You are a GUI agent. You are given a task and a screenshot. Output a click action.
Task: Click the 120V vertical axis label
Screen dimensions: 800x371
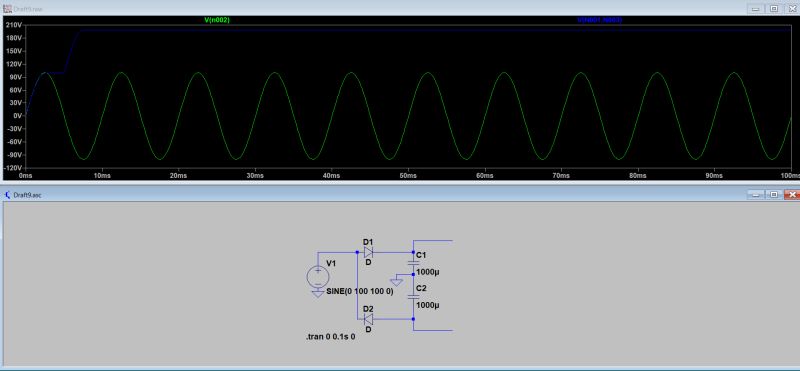13,64
